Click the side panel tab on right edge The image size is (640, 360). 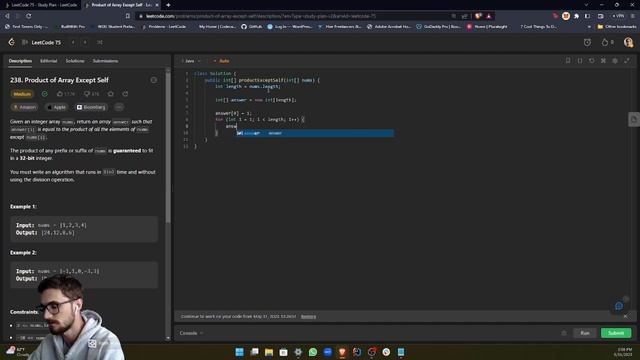(634, 120)
